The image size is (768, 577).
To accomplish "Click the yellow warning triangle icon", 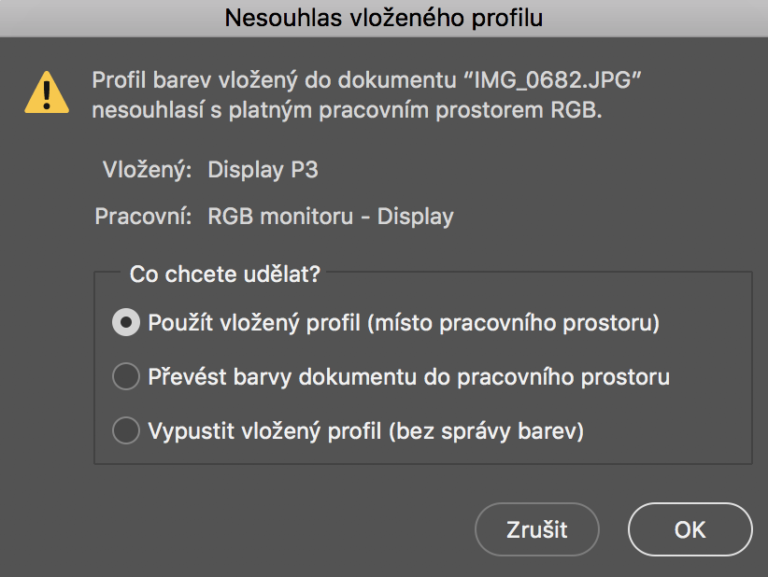I will click(x=47, y=92).
